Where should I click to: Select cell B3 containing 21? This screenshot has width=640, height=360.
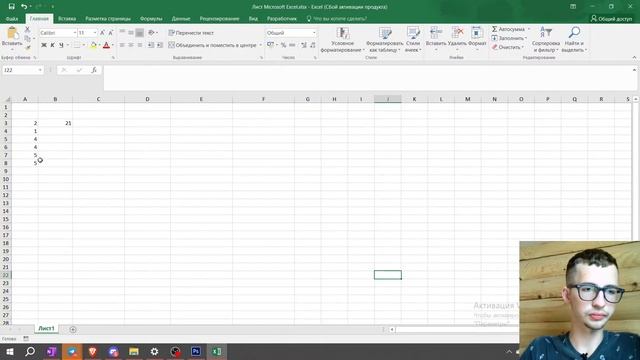coord(56,123)
